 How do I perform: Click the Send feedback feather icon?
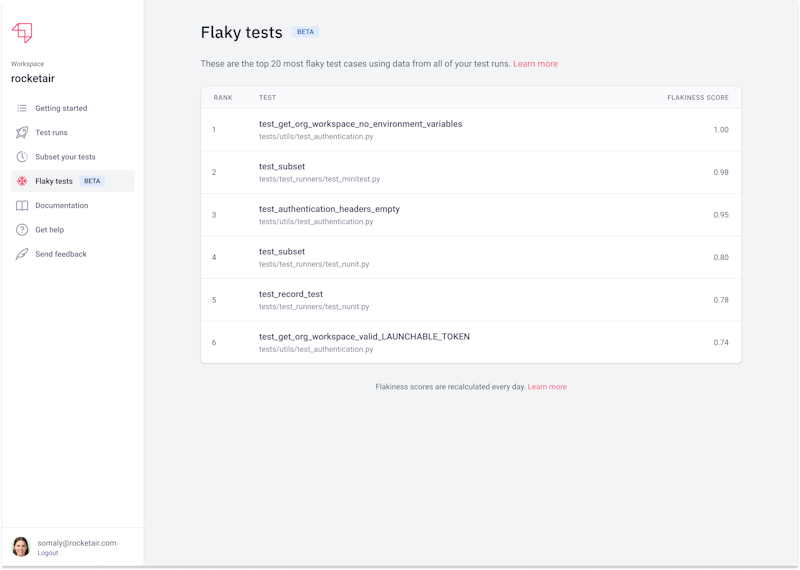[22, 254]
